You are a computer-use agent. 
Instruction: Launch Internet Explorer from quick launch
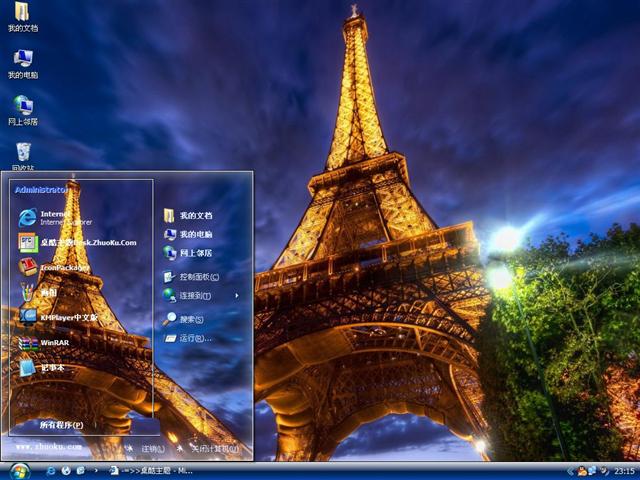point(51,471)
